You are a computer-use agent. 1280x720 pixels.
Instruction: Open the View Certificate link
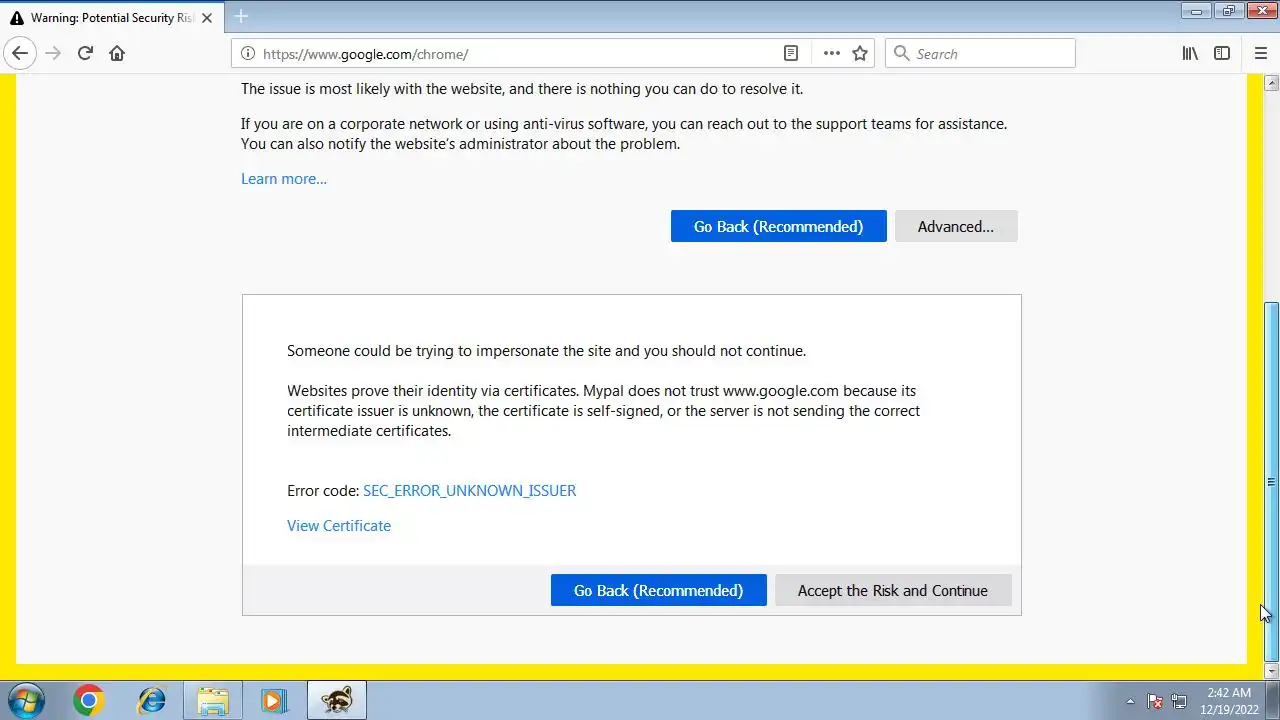pos(339,526)
